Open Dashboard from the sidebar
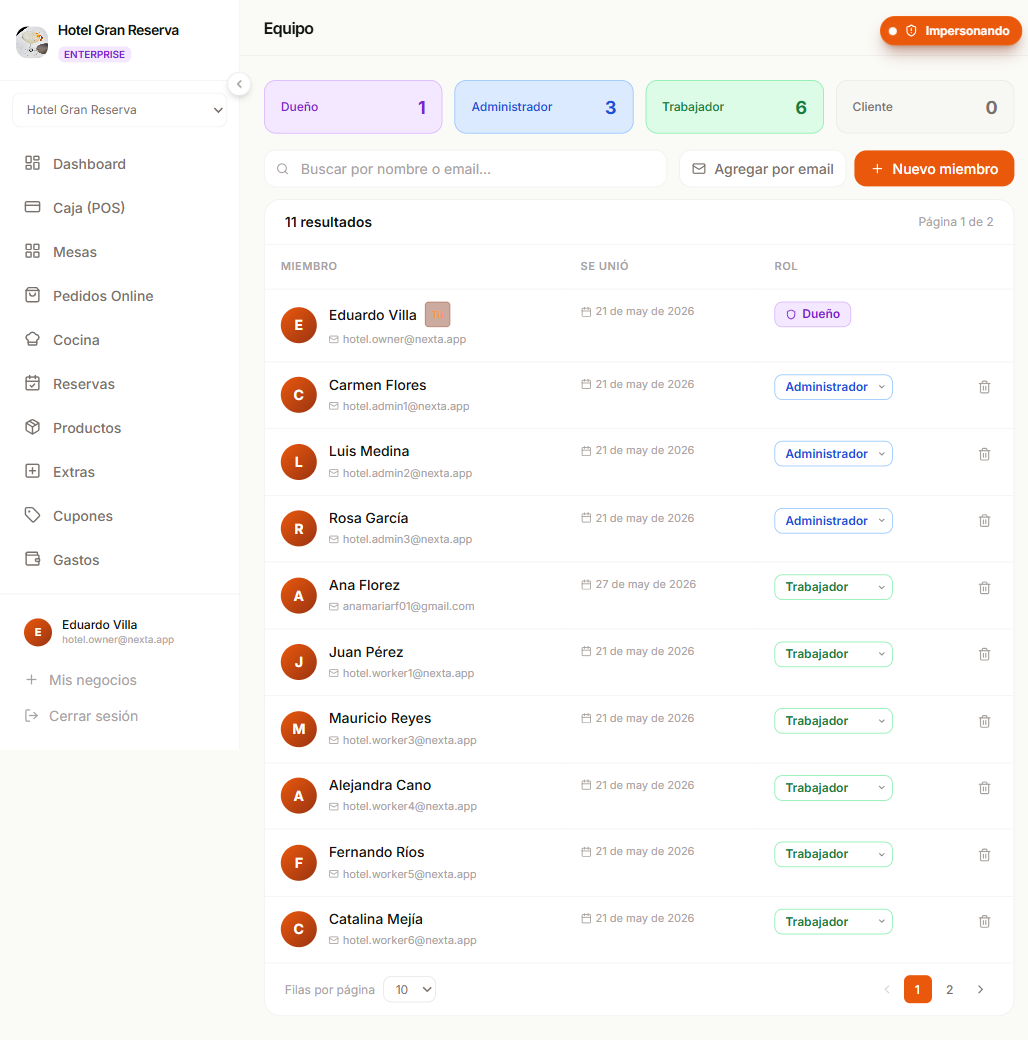1028x1040 pixels. [x=119, y=164]
